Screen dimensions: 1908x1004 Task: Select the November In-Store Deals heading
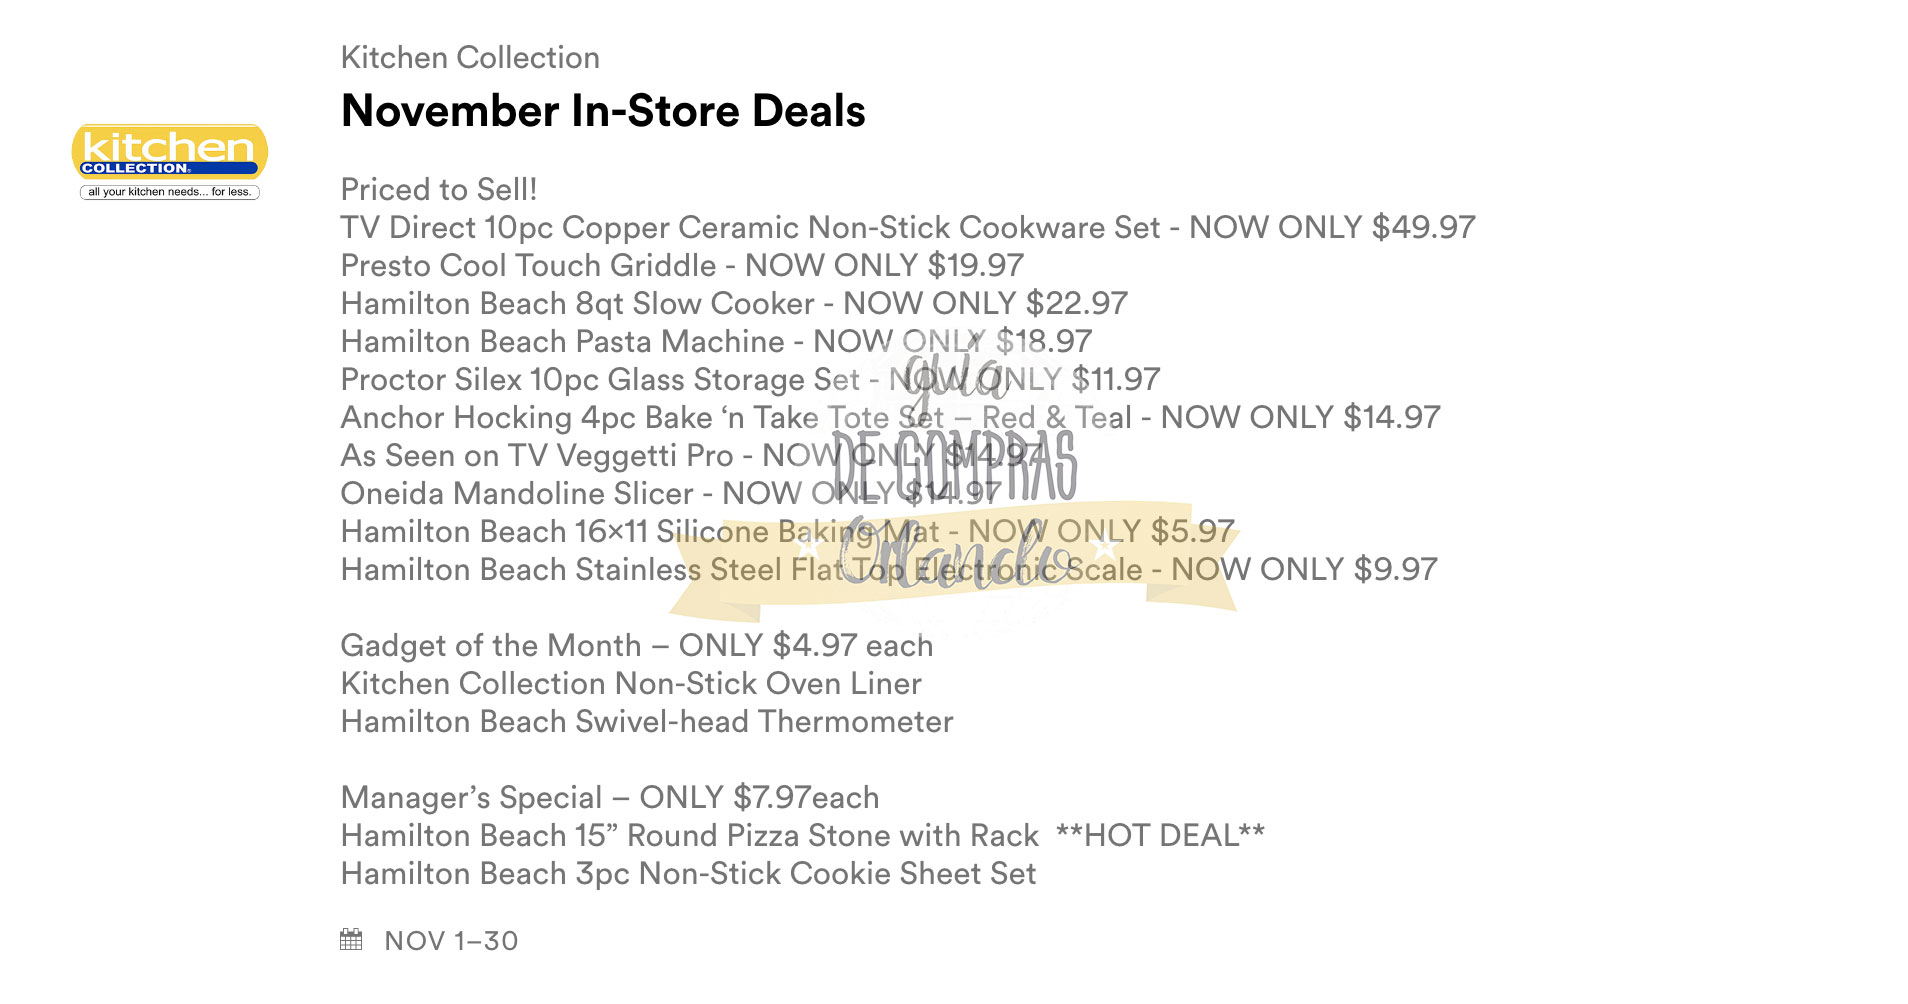pos(603,111)
